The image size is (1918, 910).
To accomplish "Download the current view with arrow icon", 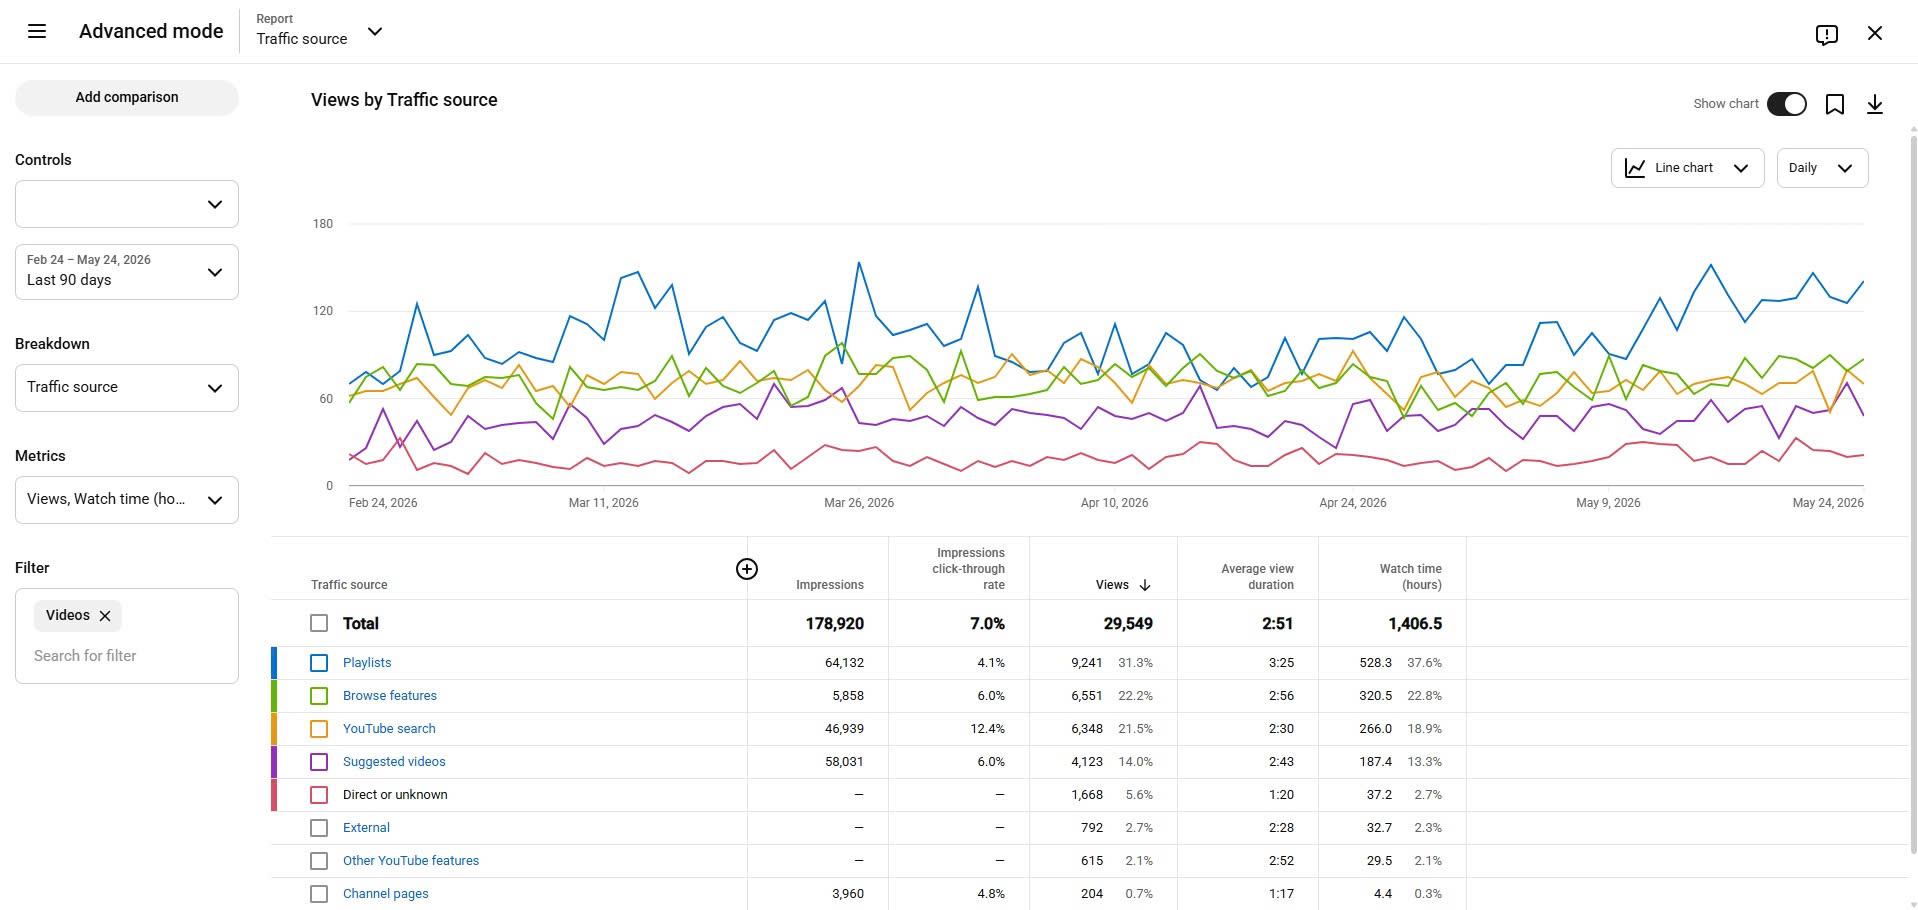I will pyautogui.click(x=1875, y=104).
